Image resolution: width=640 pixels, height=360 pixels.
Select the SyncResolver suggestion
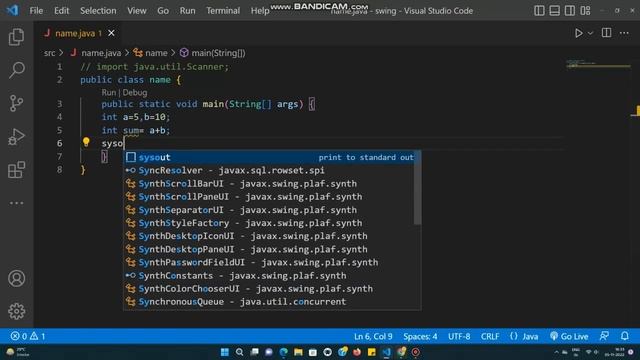[x=269, y=170]
